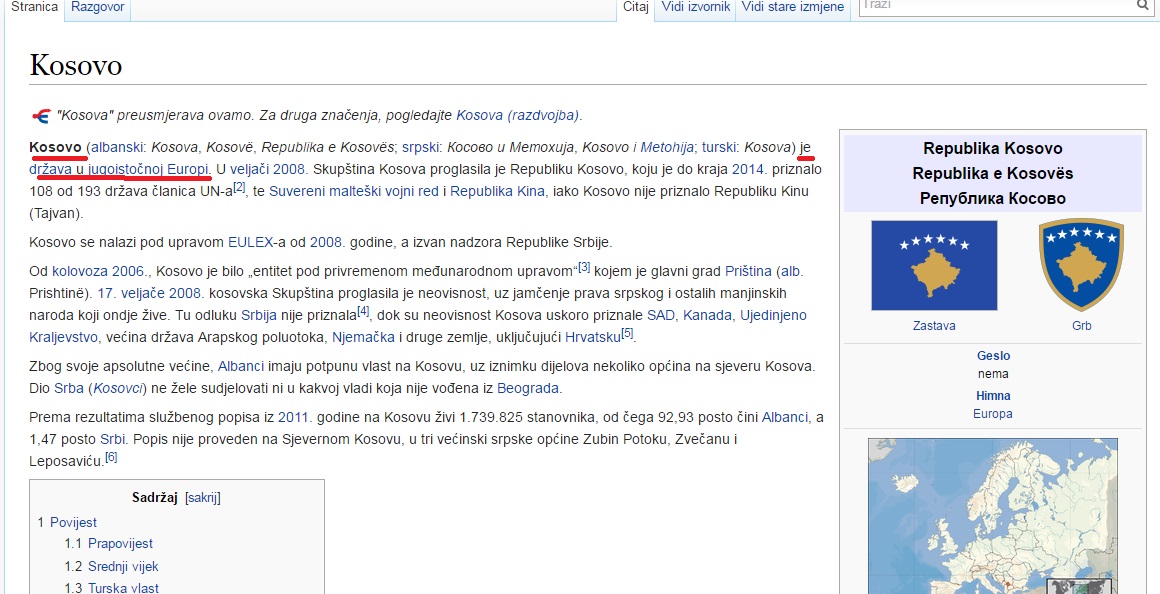Open the srpski language link
The image size is (1160, 594).
tap(421, 147)
